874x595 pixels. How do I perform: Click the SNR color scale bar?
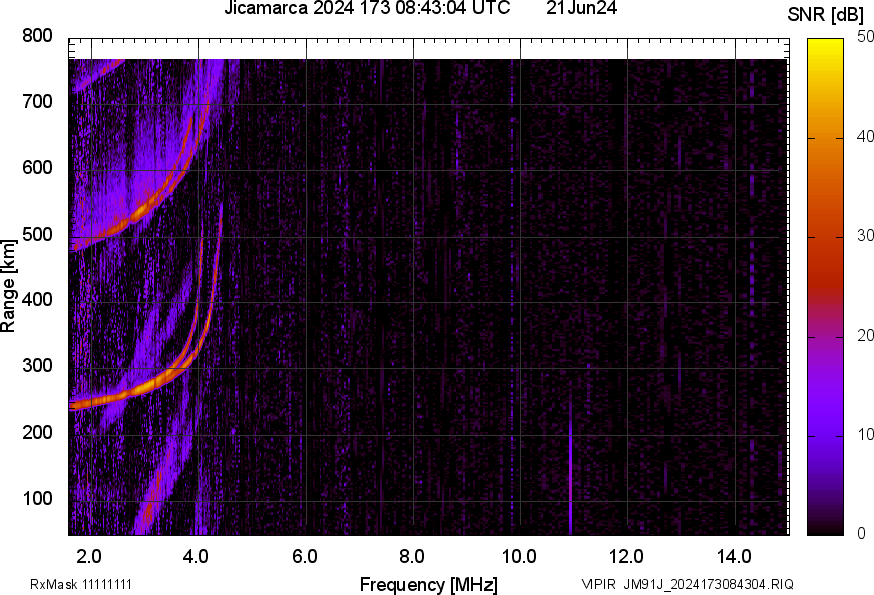point(826,287)
